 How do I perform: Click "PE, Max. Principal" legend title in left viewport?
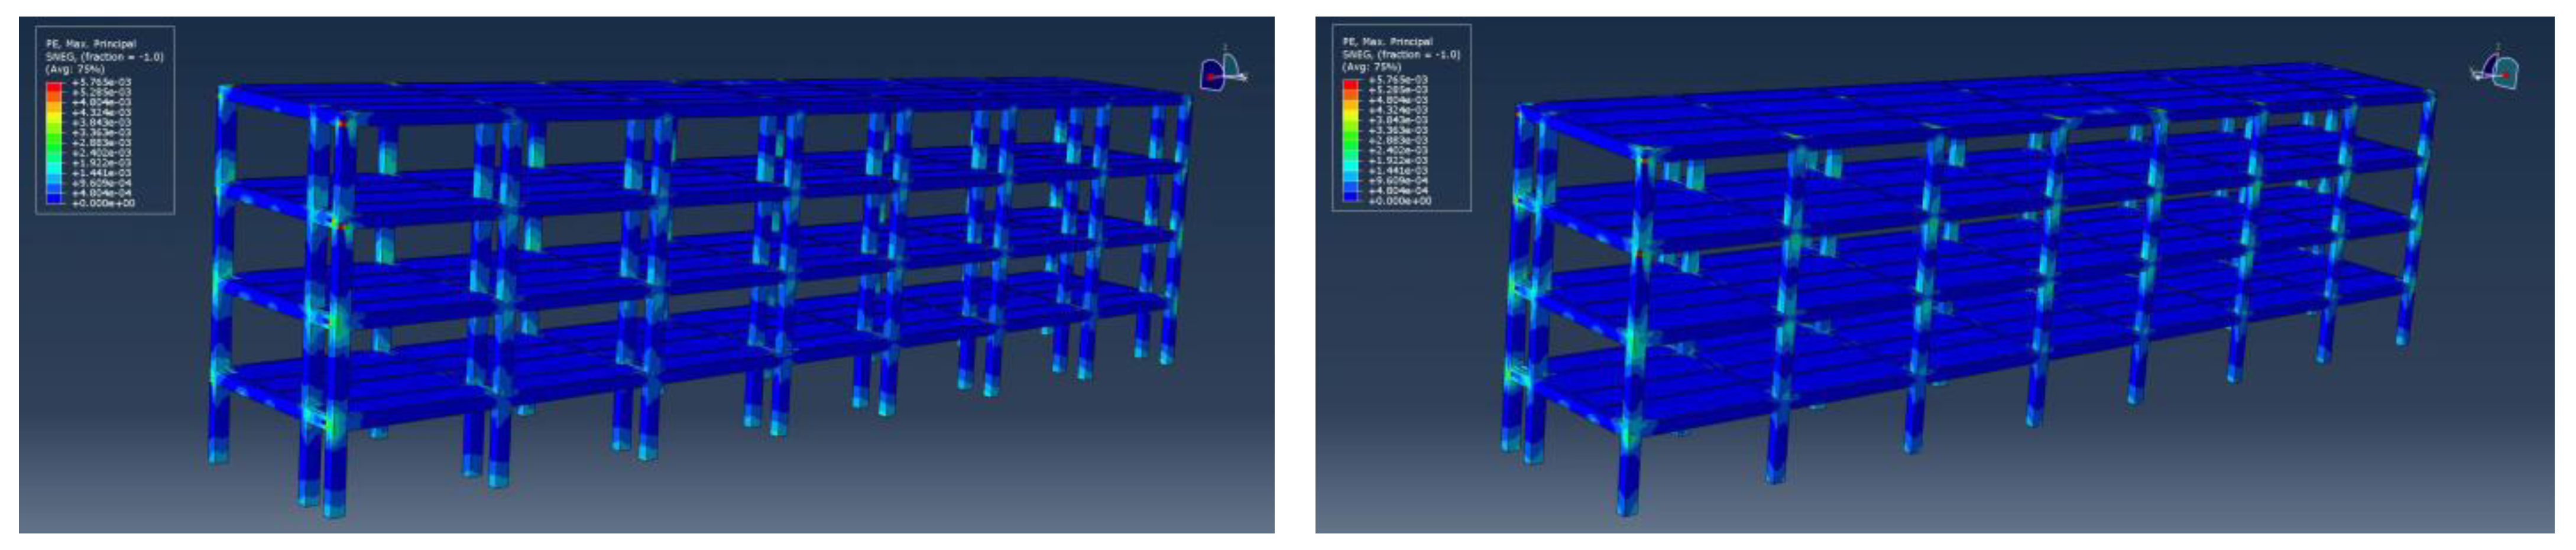coord(91,44)
